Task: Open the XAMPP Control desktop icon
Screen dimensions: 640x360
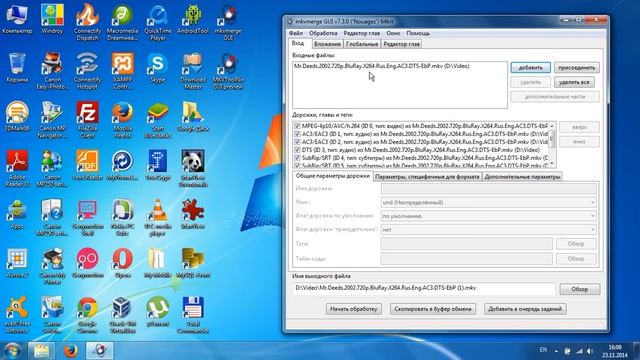Action: tap(122, 71)
